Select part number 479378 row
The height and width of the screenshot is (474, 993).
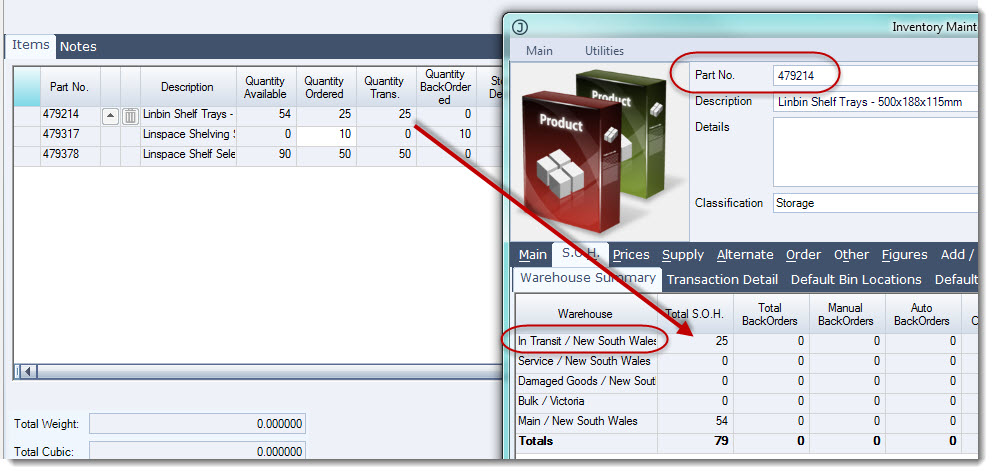(70, 155)
